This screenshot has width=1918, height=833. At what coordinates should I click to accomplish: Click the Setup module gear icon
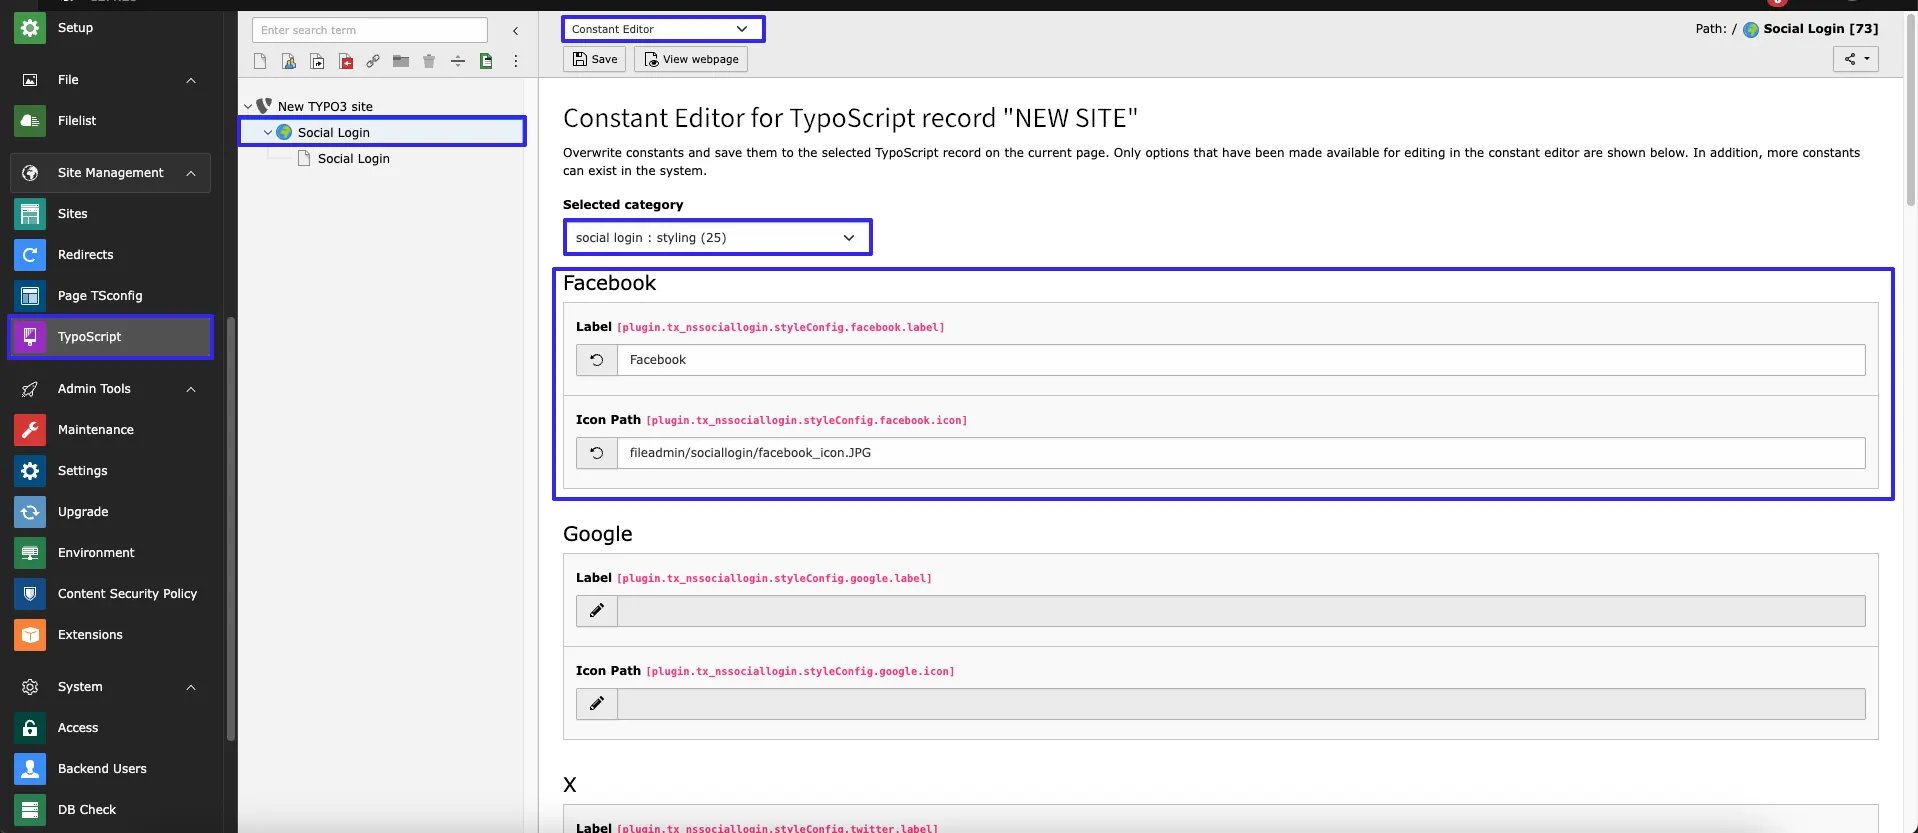pos(30,28)
